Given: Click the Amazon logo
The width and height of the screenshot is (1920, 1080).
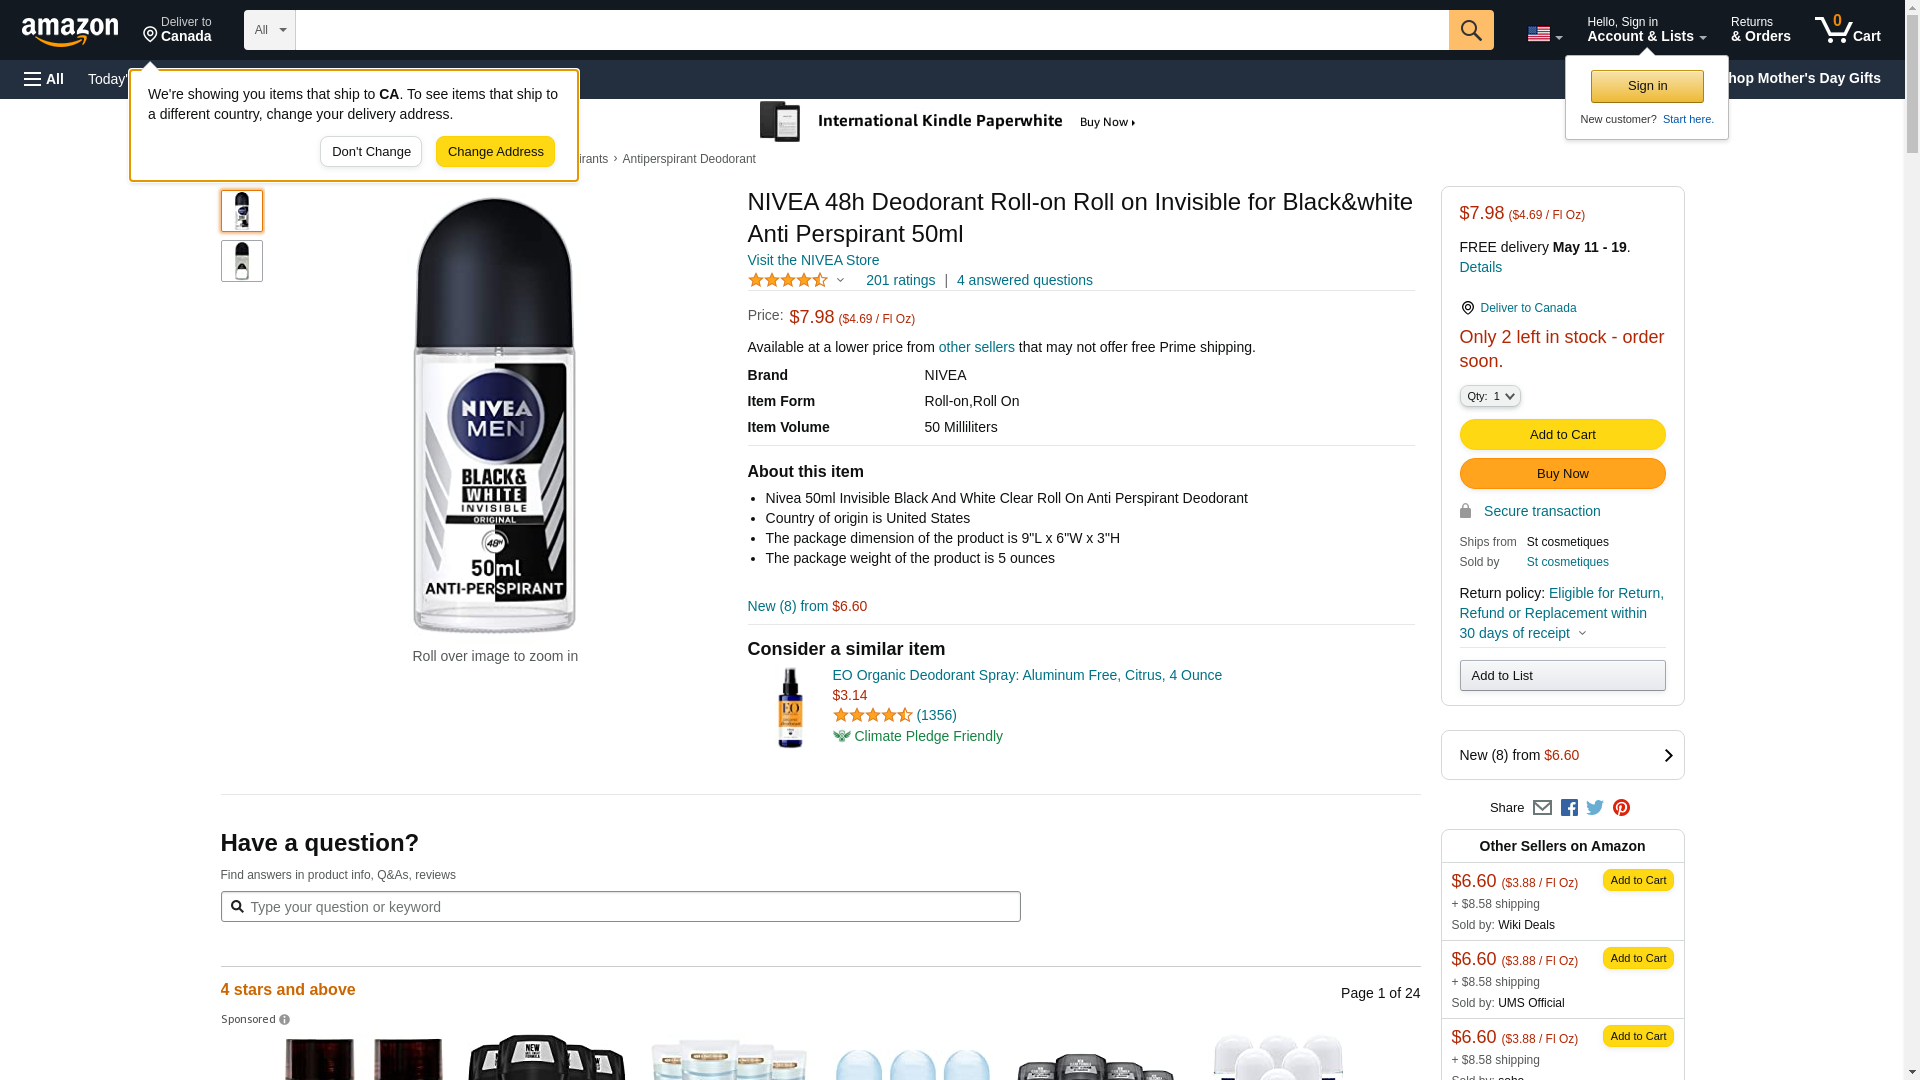Looking at the screenshot, I should 70,31.
